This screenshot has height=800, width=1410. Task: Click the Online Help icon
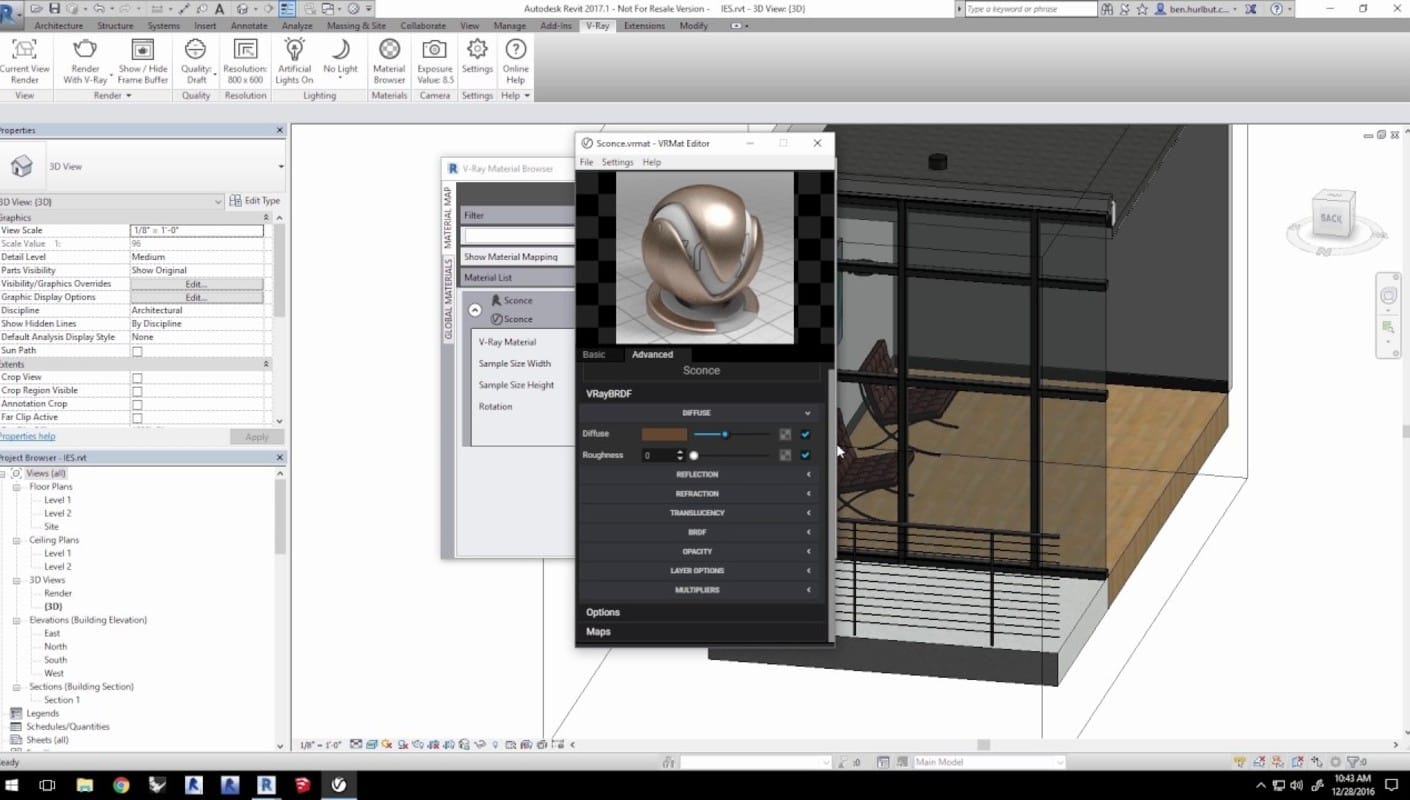(x=515, y=50)
